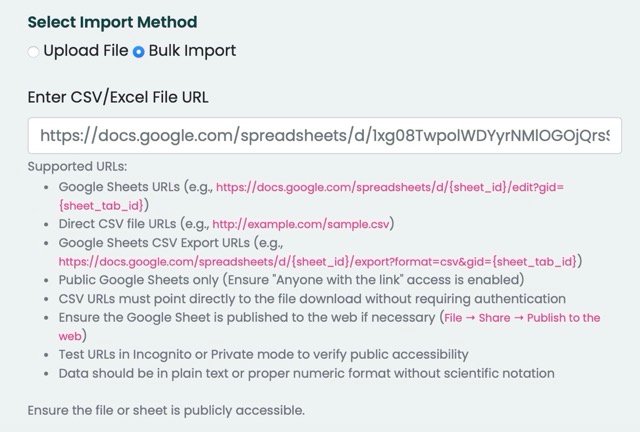
Task: Click the Google Sheets edit?gid= example URL
Action: click(x=408, y=186)
